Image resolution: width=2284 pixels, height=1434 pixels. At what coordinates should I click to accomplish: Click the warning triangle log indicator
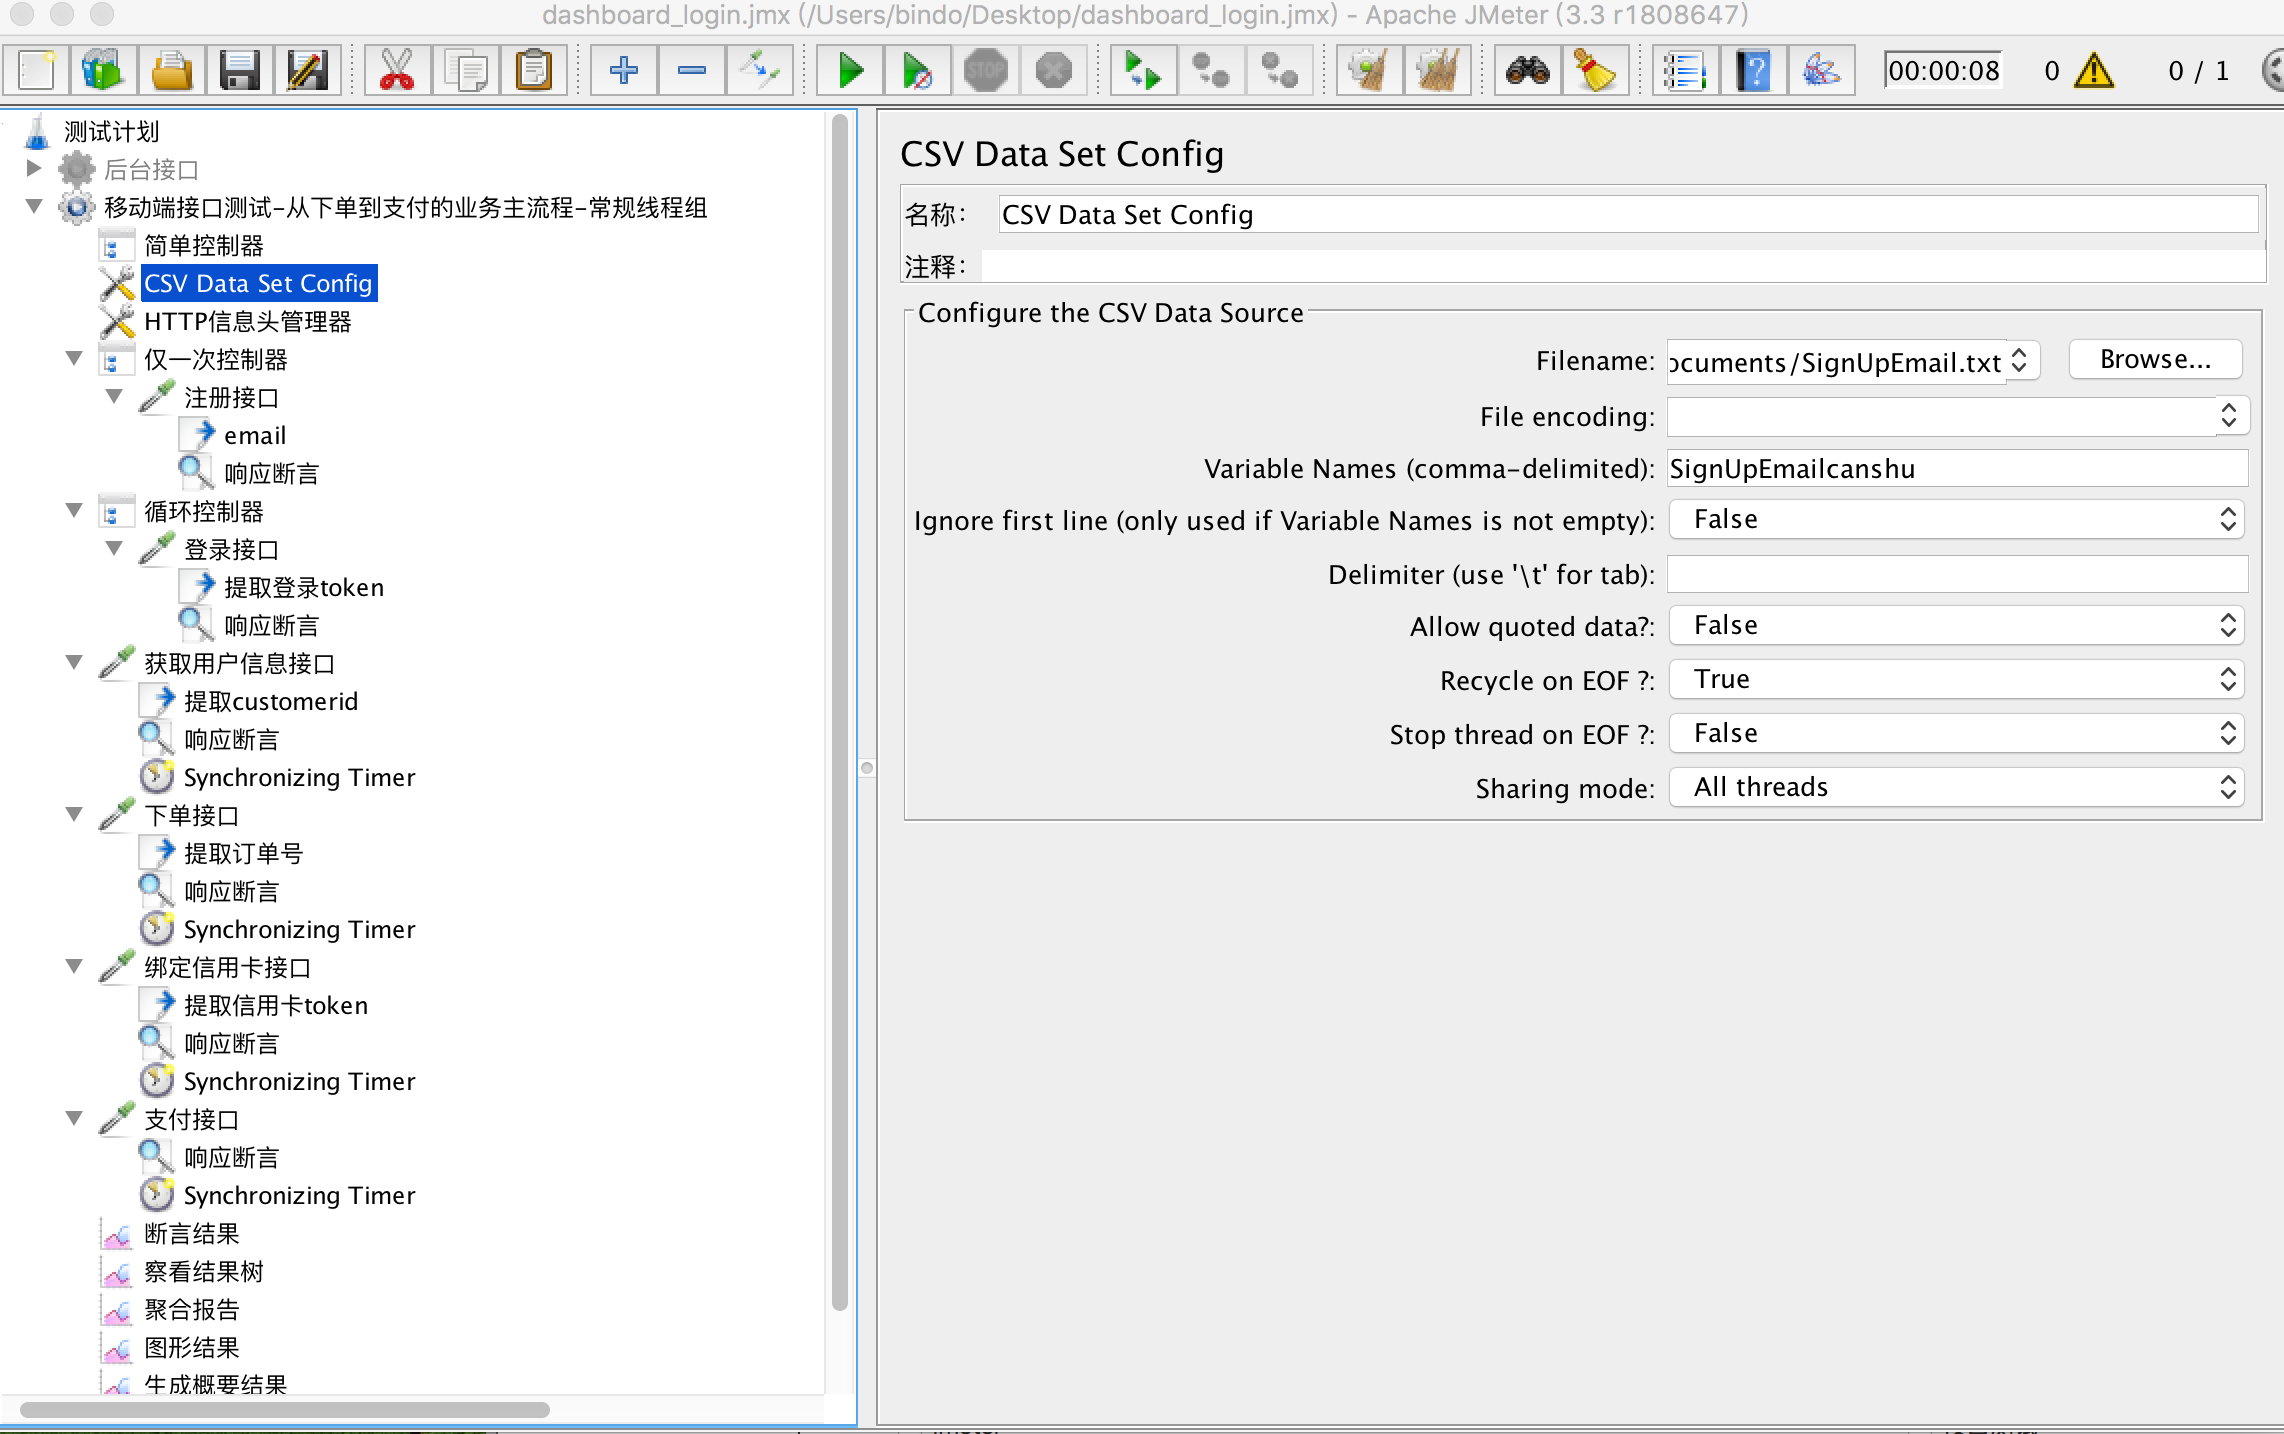2093,71
